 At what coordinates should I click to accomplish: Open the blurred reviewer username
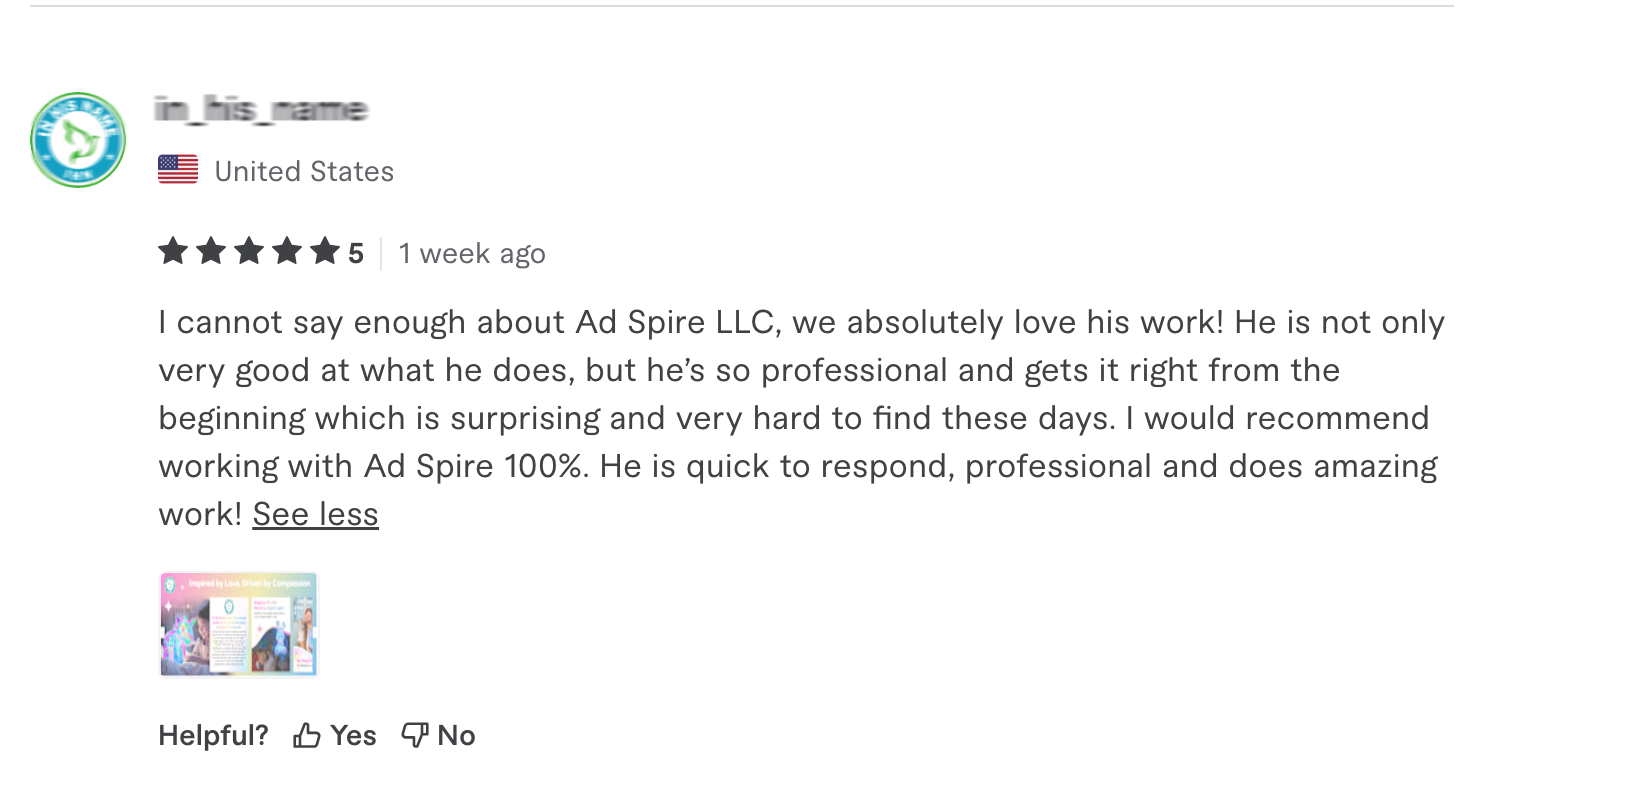262,108
